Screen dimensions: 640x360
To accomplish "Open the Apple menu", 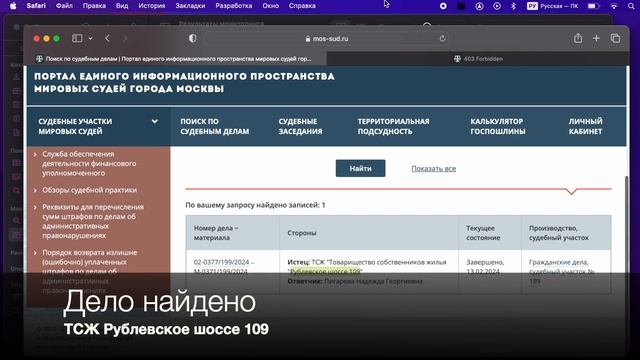I will [13, 6].
